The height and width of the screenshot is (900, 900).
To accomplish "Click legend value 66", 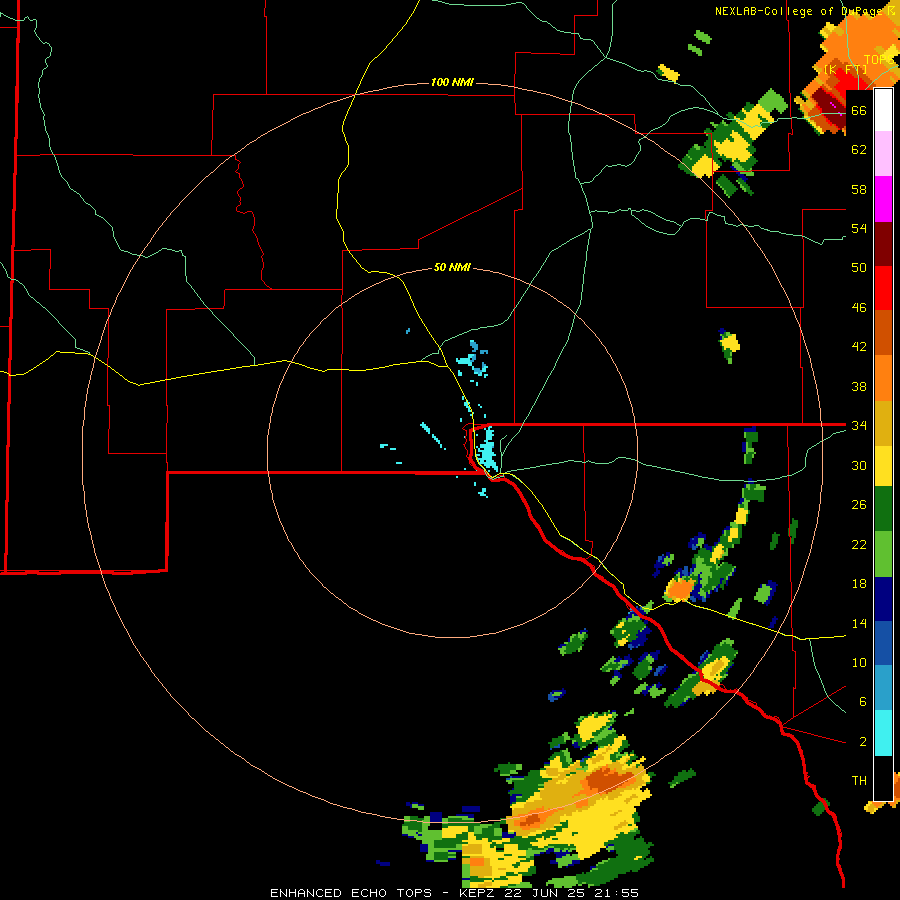I will point(859,110).
